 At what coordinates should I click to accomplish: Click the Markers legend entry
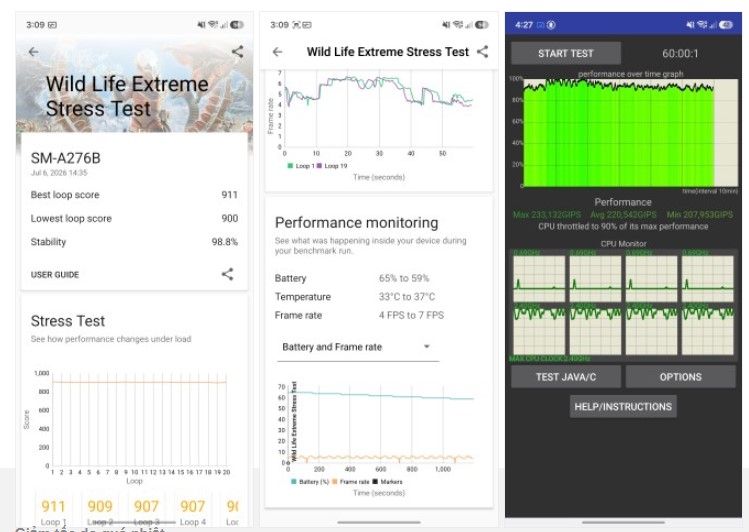click(x=387, y=481)
